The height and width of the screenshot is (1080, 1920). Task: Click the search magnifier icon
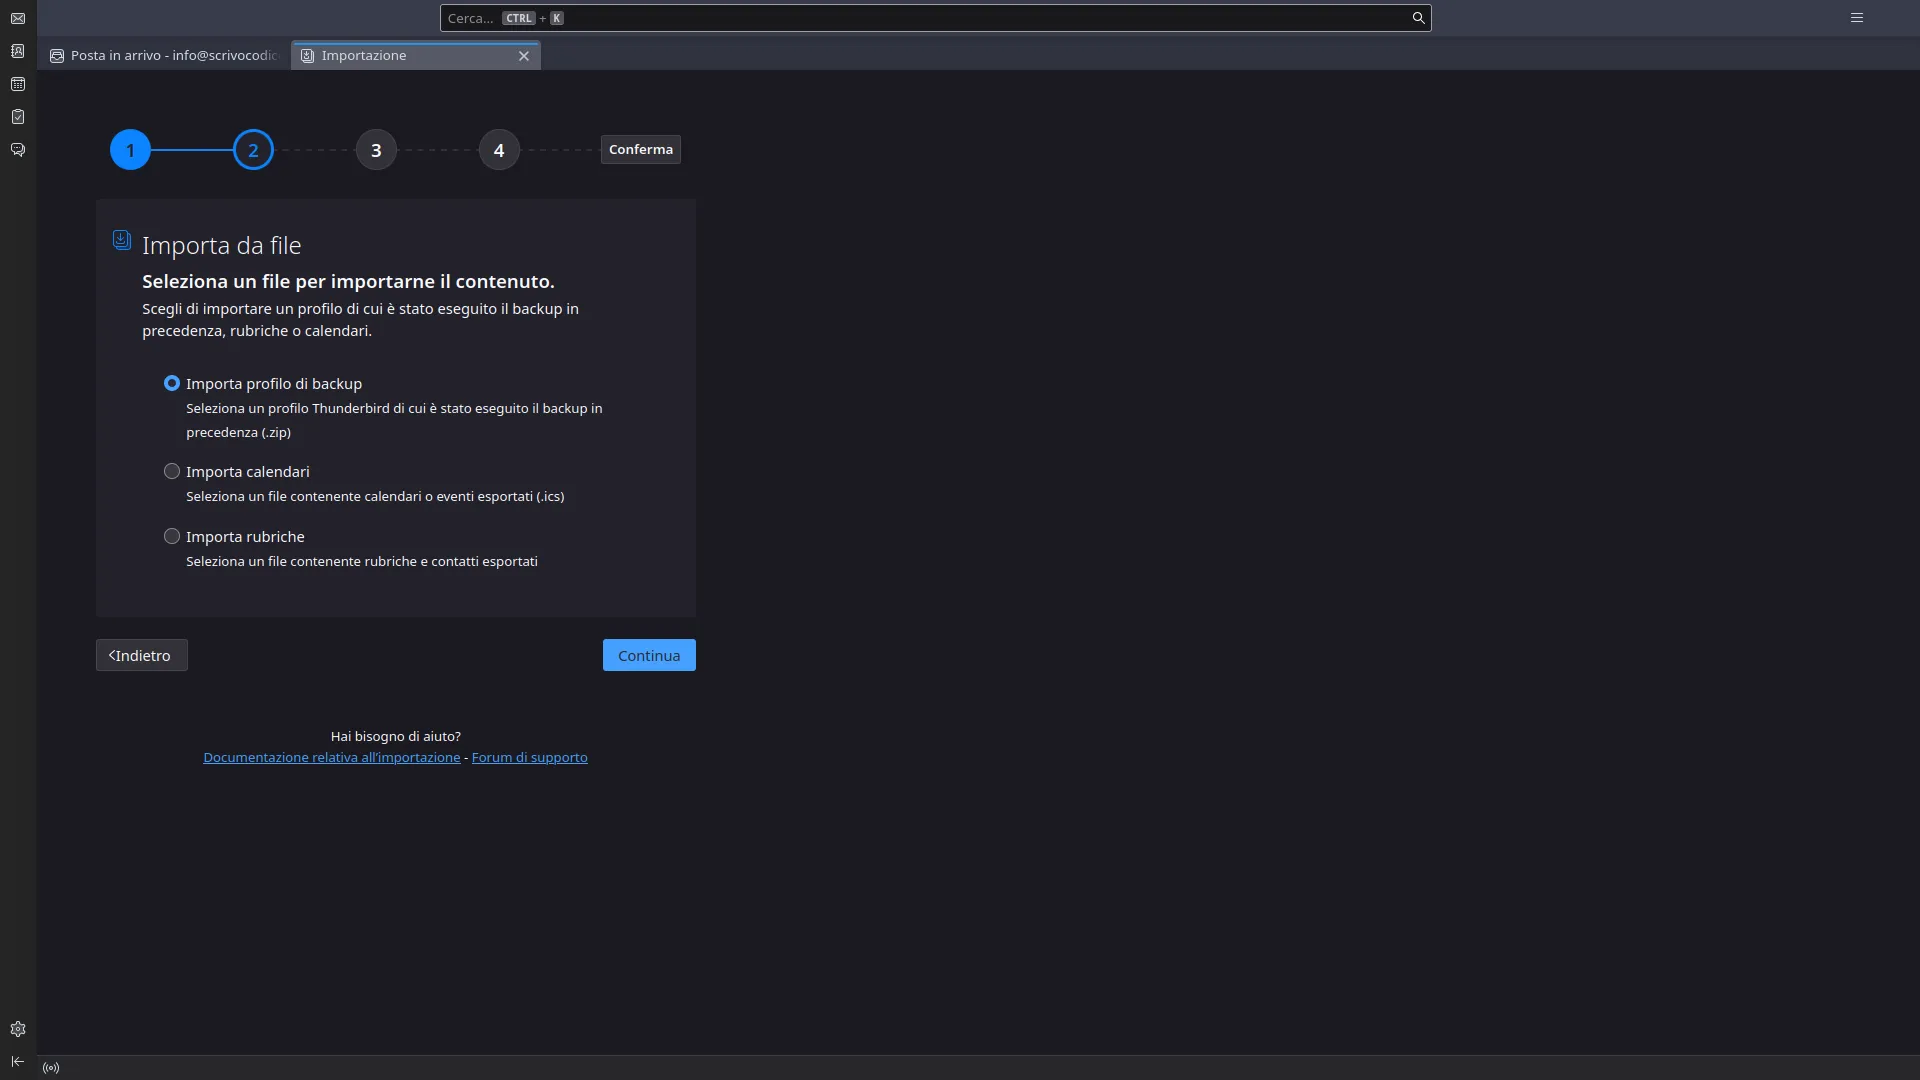(x=1418, y=18)
